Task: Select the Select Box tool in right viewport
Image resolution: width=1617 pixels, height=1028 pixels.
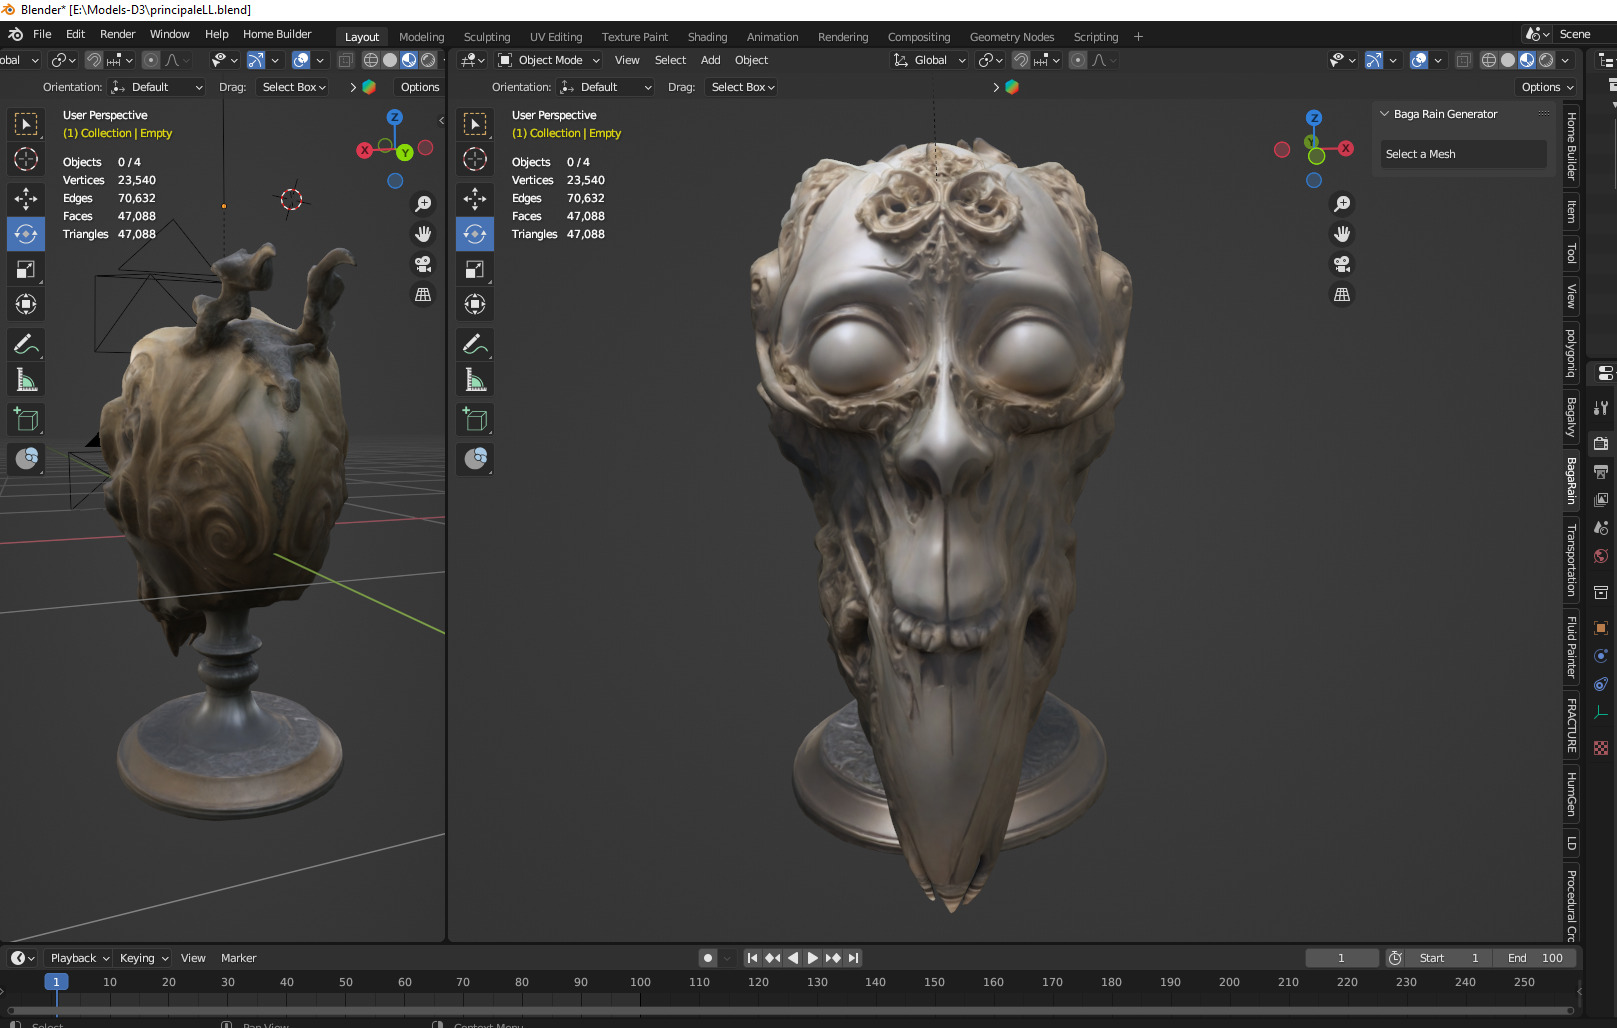Action: point(475,124)
